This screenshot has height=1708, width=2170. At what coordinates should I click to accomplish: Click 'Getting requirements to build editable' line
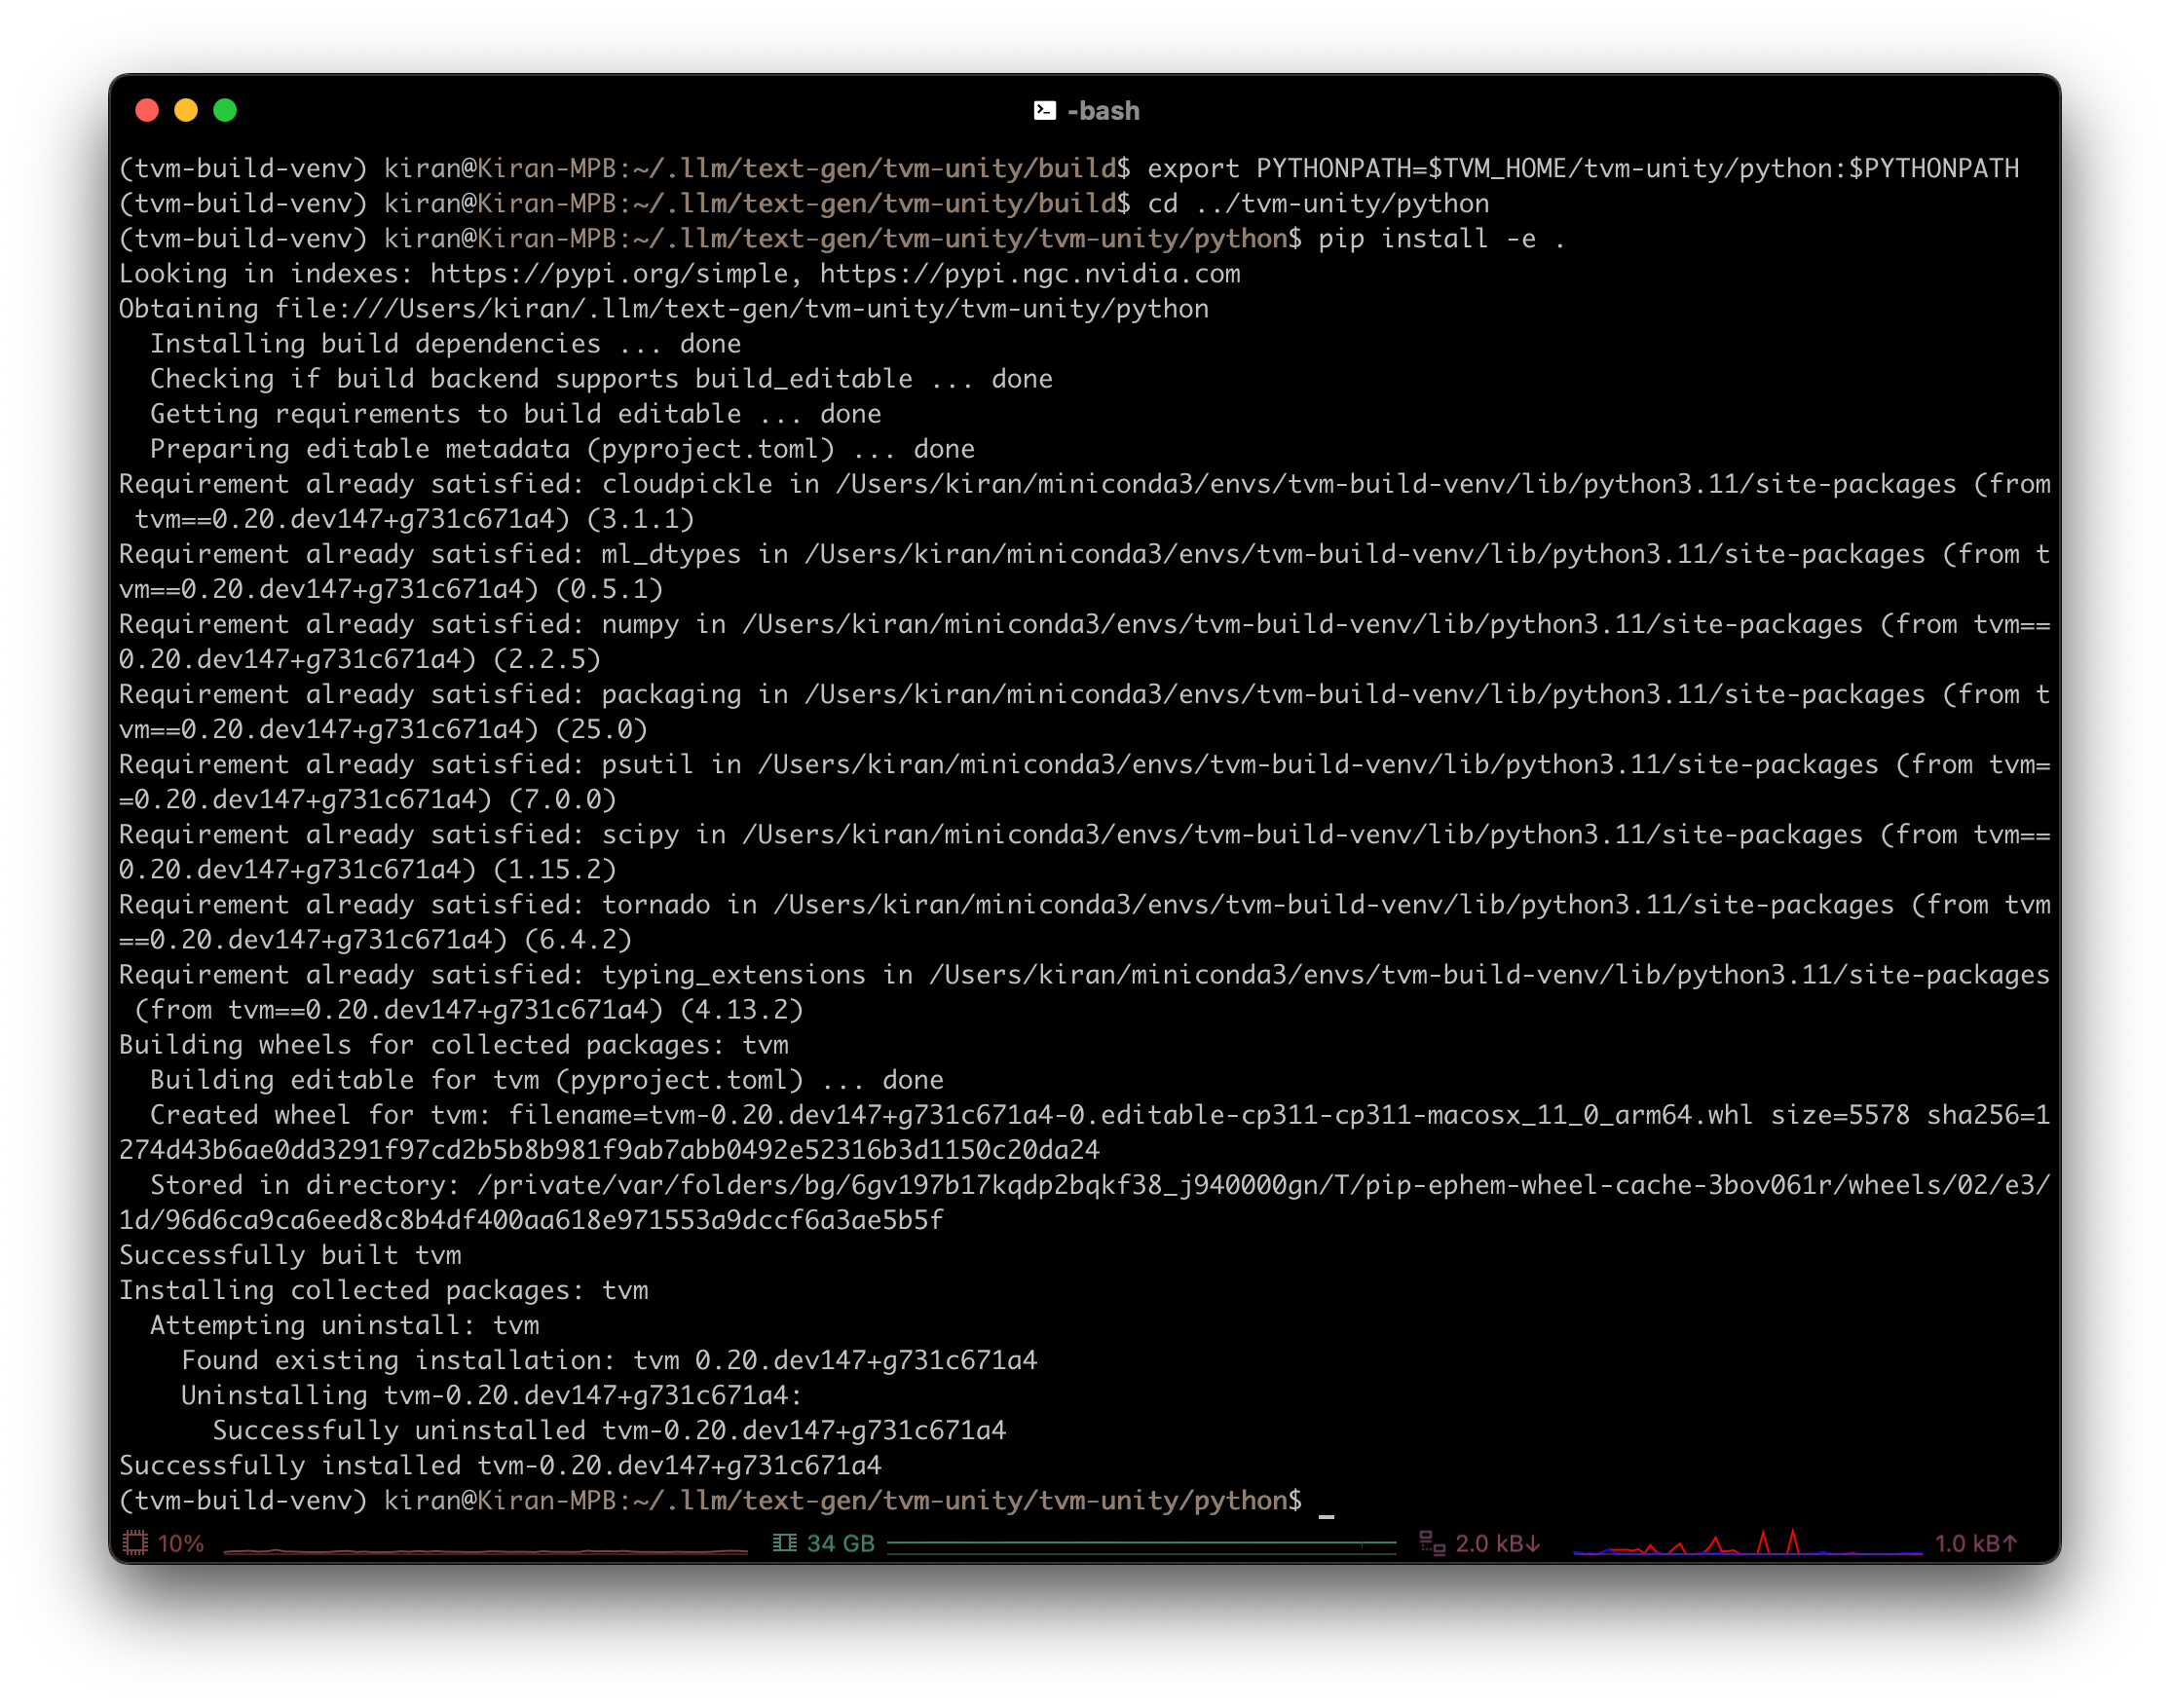point(516,414)
